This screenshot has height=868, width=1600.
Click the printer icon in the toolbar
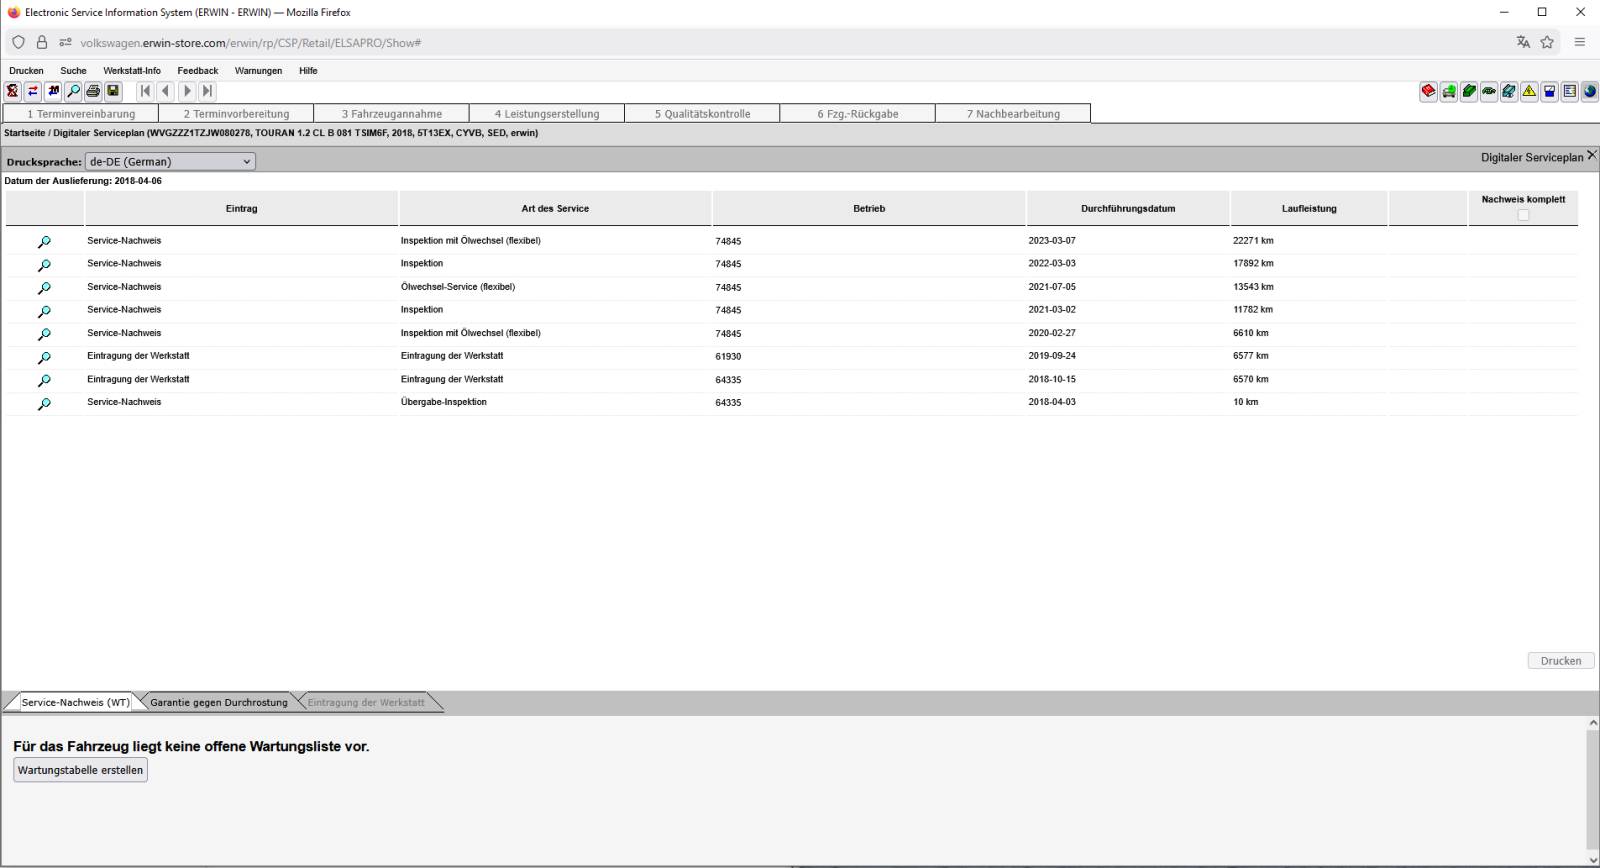[93, 91]
